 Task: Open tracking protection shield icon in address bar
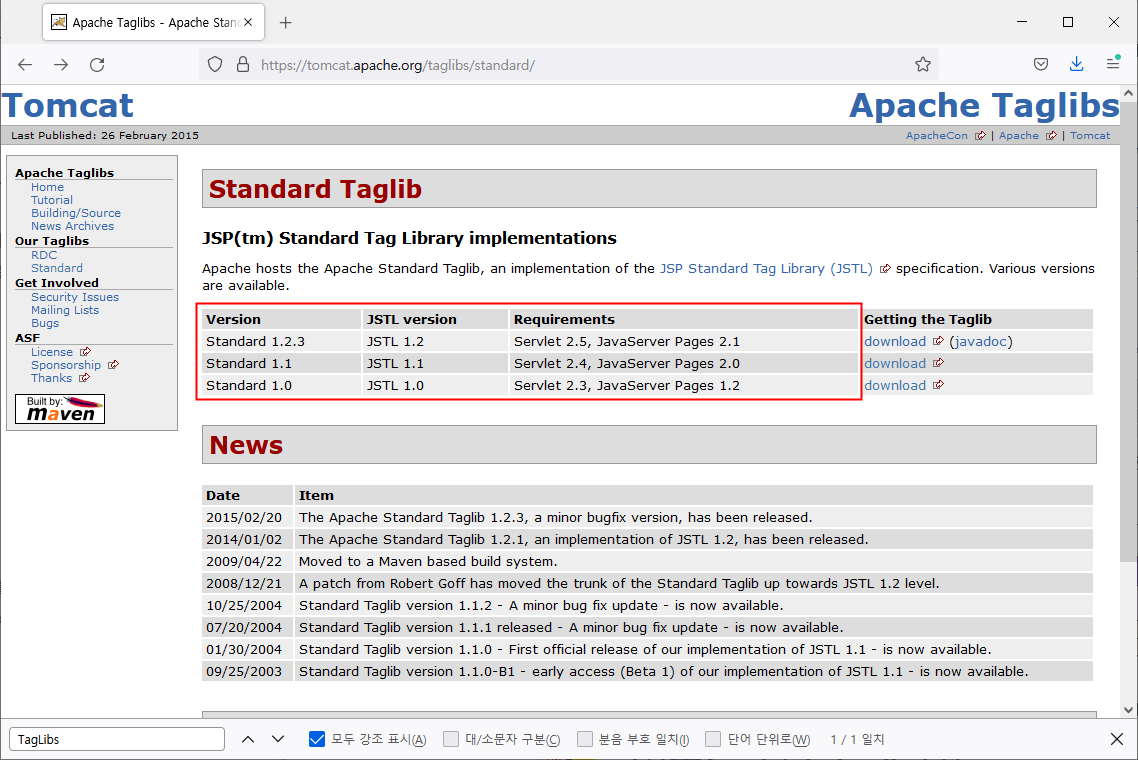(x=215, y=65)
